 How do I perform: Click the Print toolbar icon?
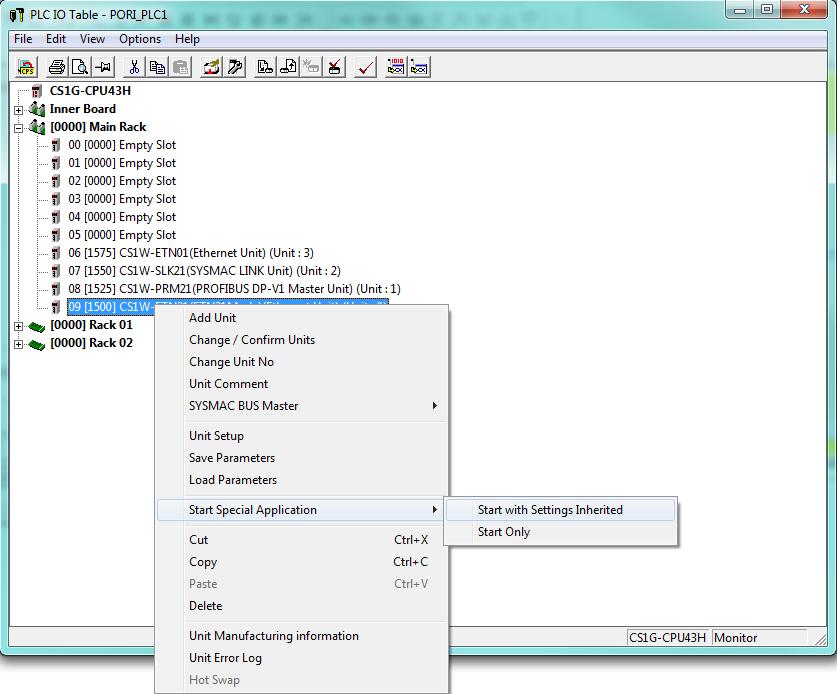57,67
